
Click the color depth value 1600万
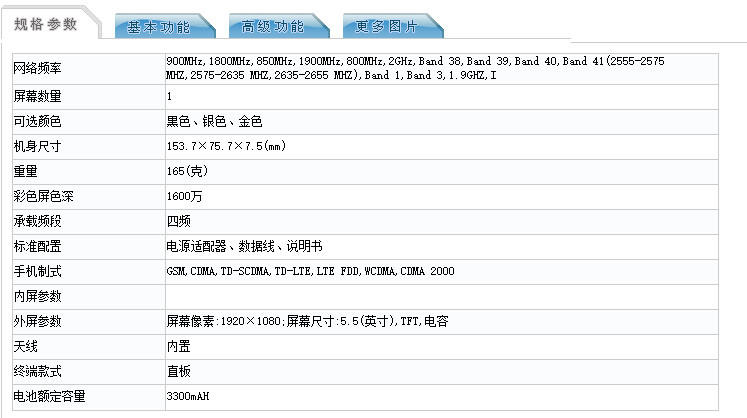[184, 196]
